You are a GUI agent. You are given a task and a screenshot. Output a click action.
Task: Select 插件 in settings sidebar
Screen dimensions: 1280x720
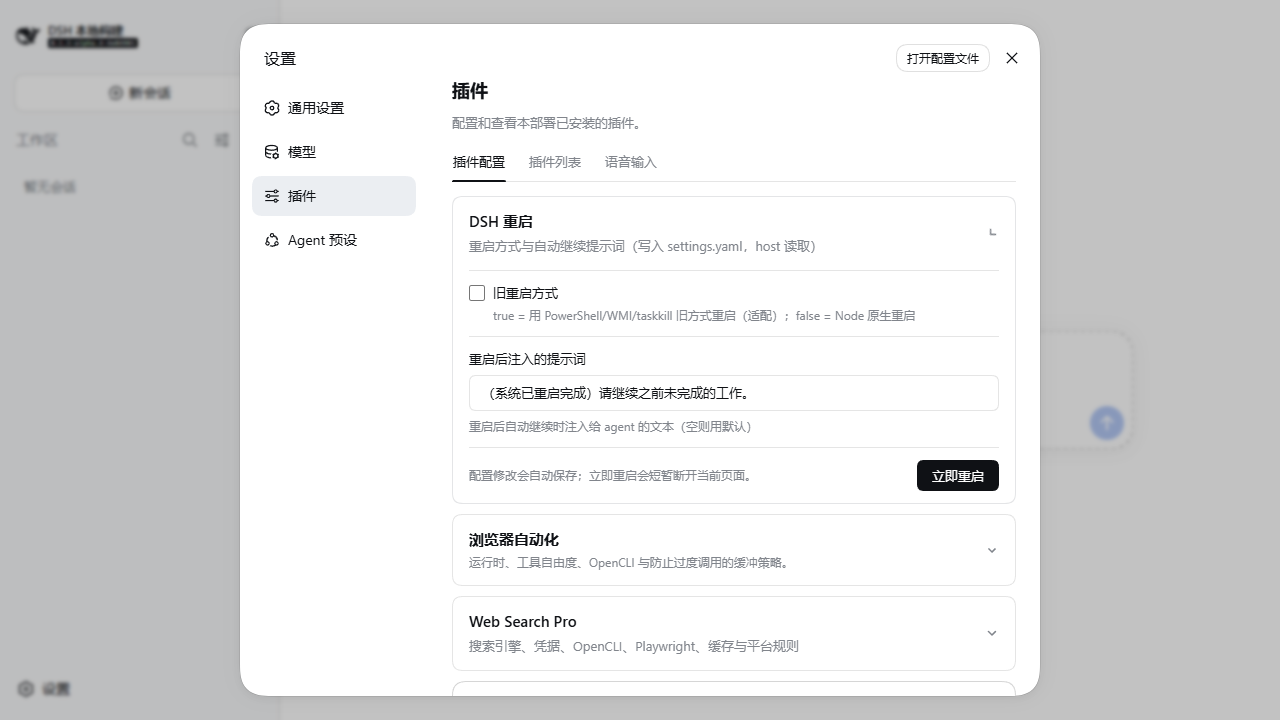point(334,196)
